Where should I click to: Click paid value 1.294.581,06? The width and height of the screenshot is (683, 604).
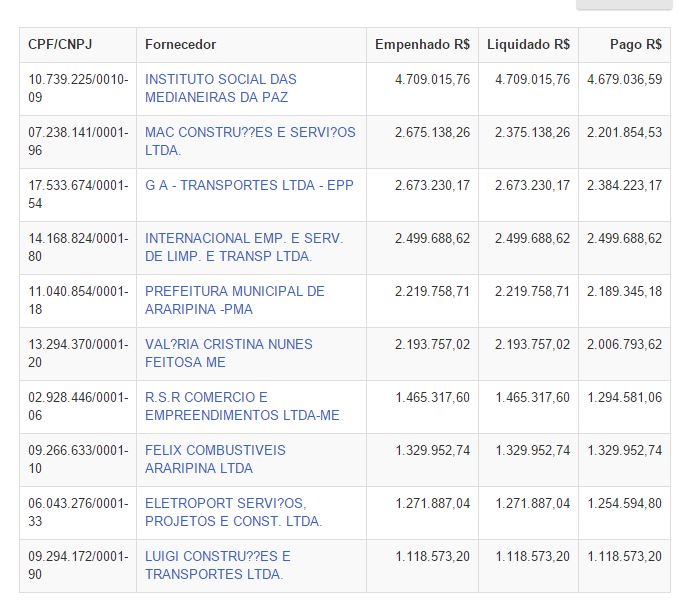625,398
